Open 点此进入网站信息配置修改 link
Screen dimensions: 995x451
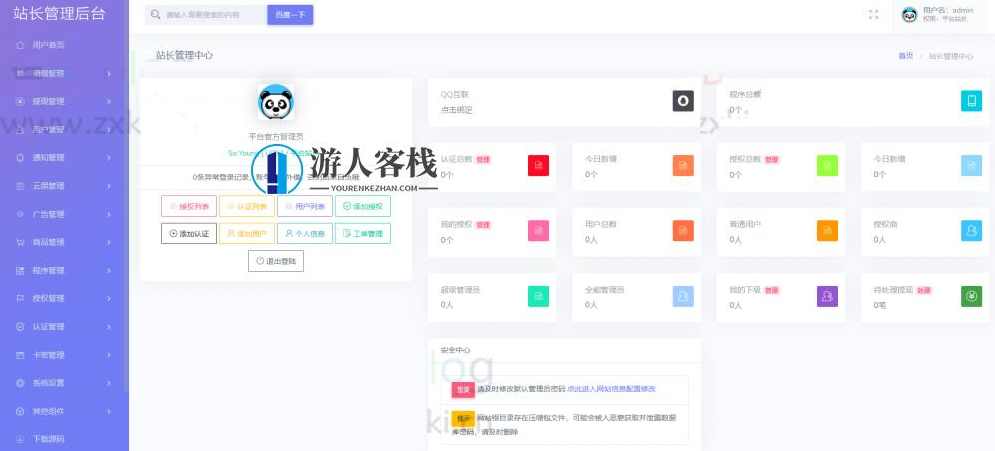coord(611,389)
